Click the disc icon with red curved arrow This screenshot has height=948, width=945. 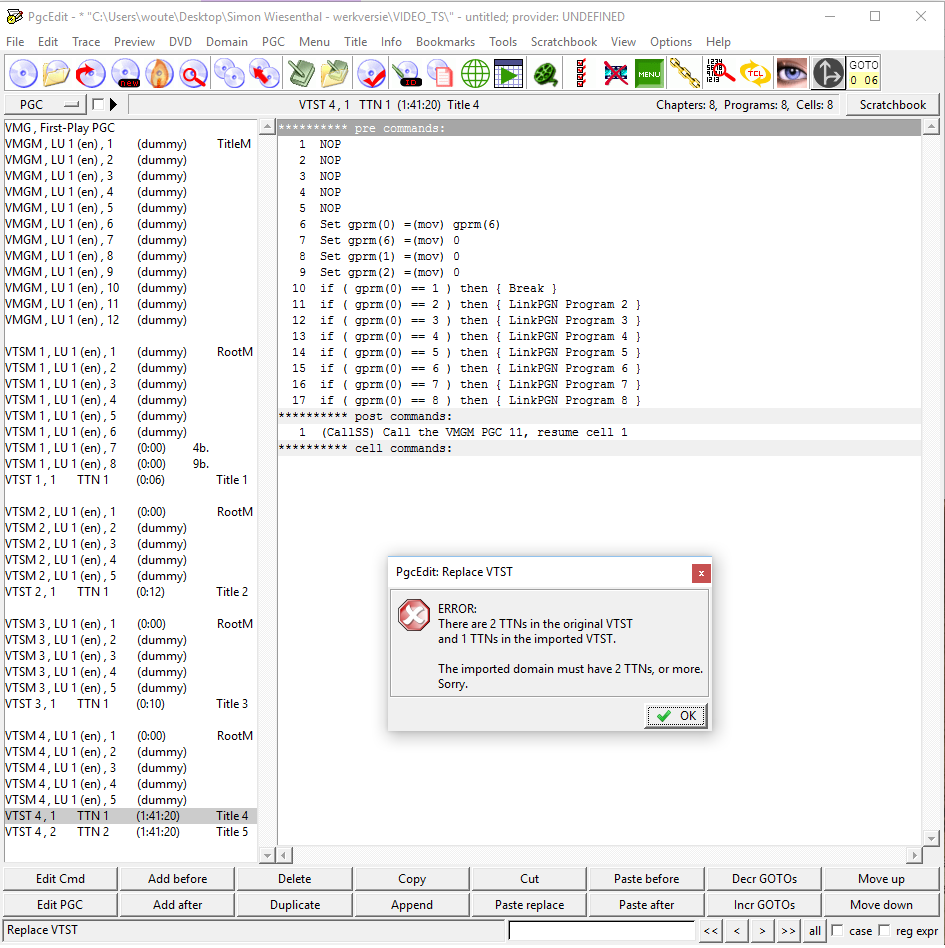coord(90,74)
